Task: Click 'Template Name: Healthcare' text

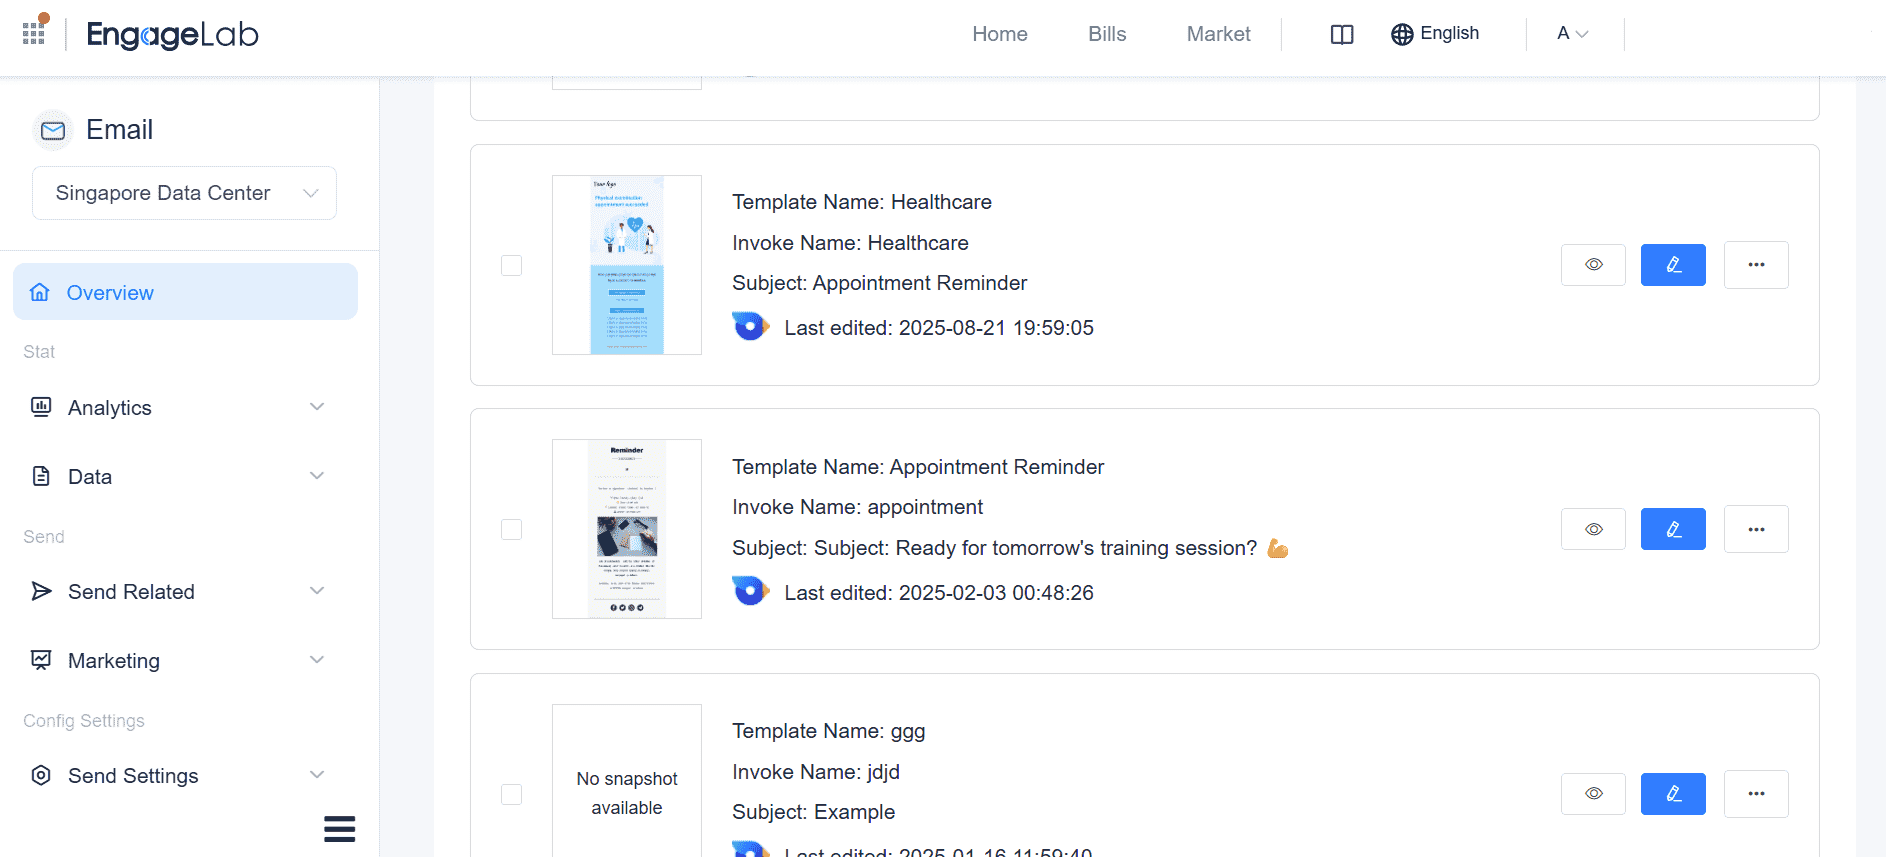Action: [x=862, y=202]
